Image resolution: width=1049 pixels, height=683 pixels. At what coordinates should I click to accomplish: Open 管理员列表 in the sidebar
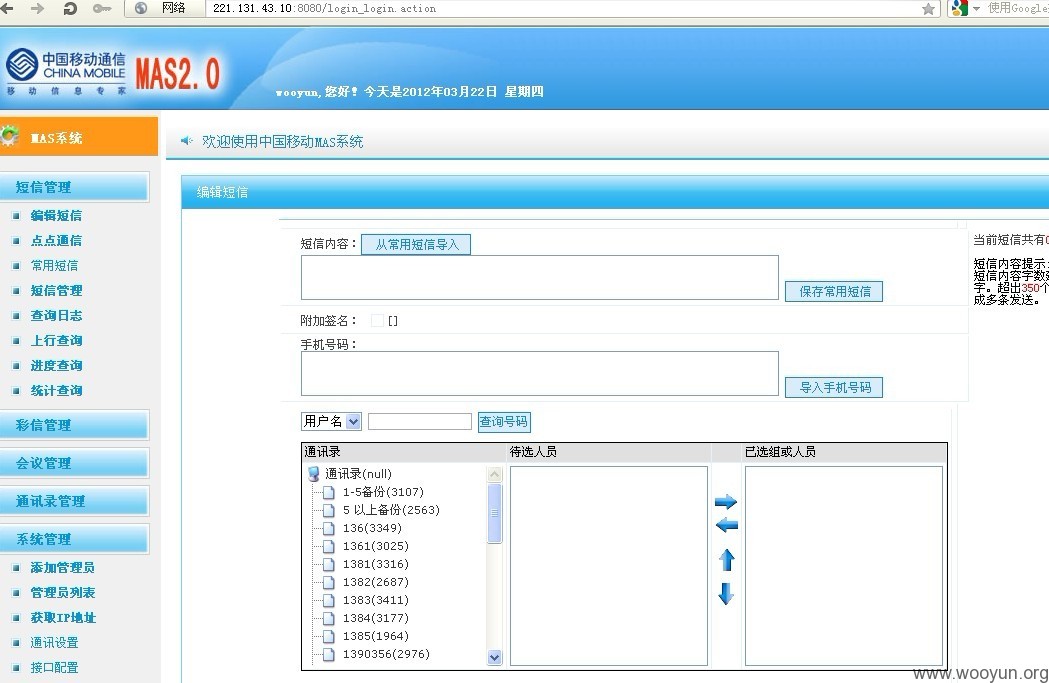coord(63,592)
